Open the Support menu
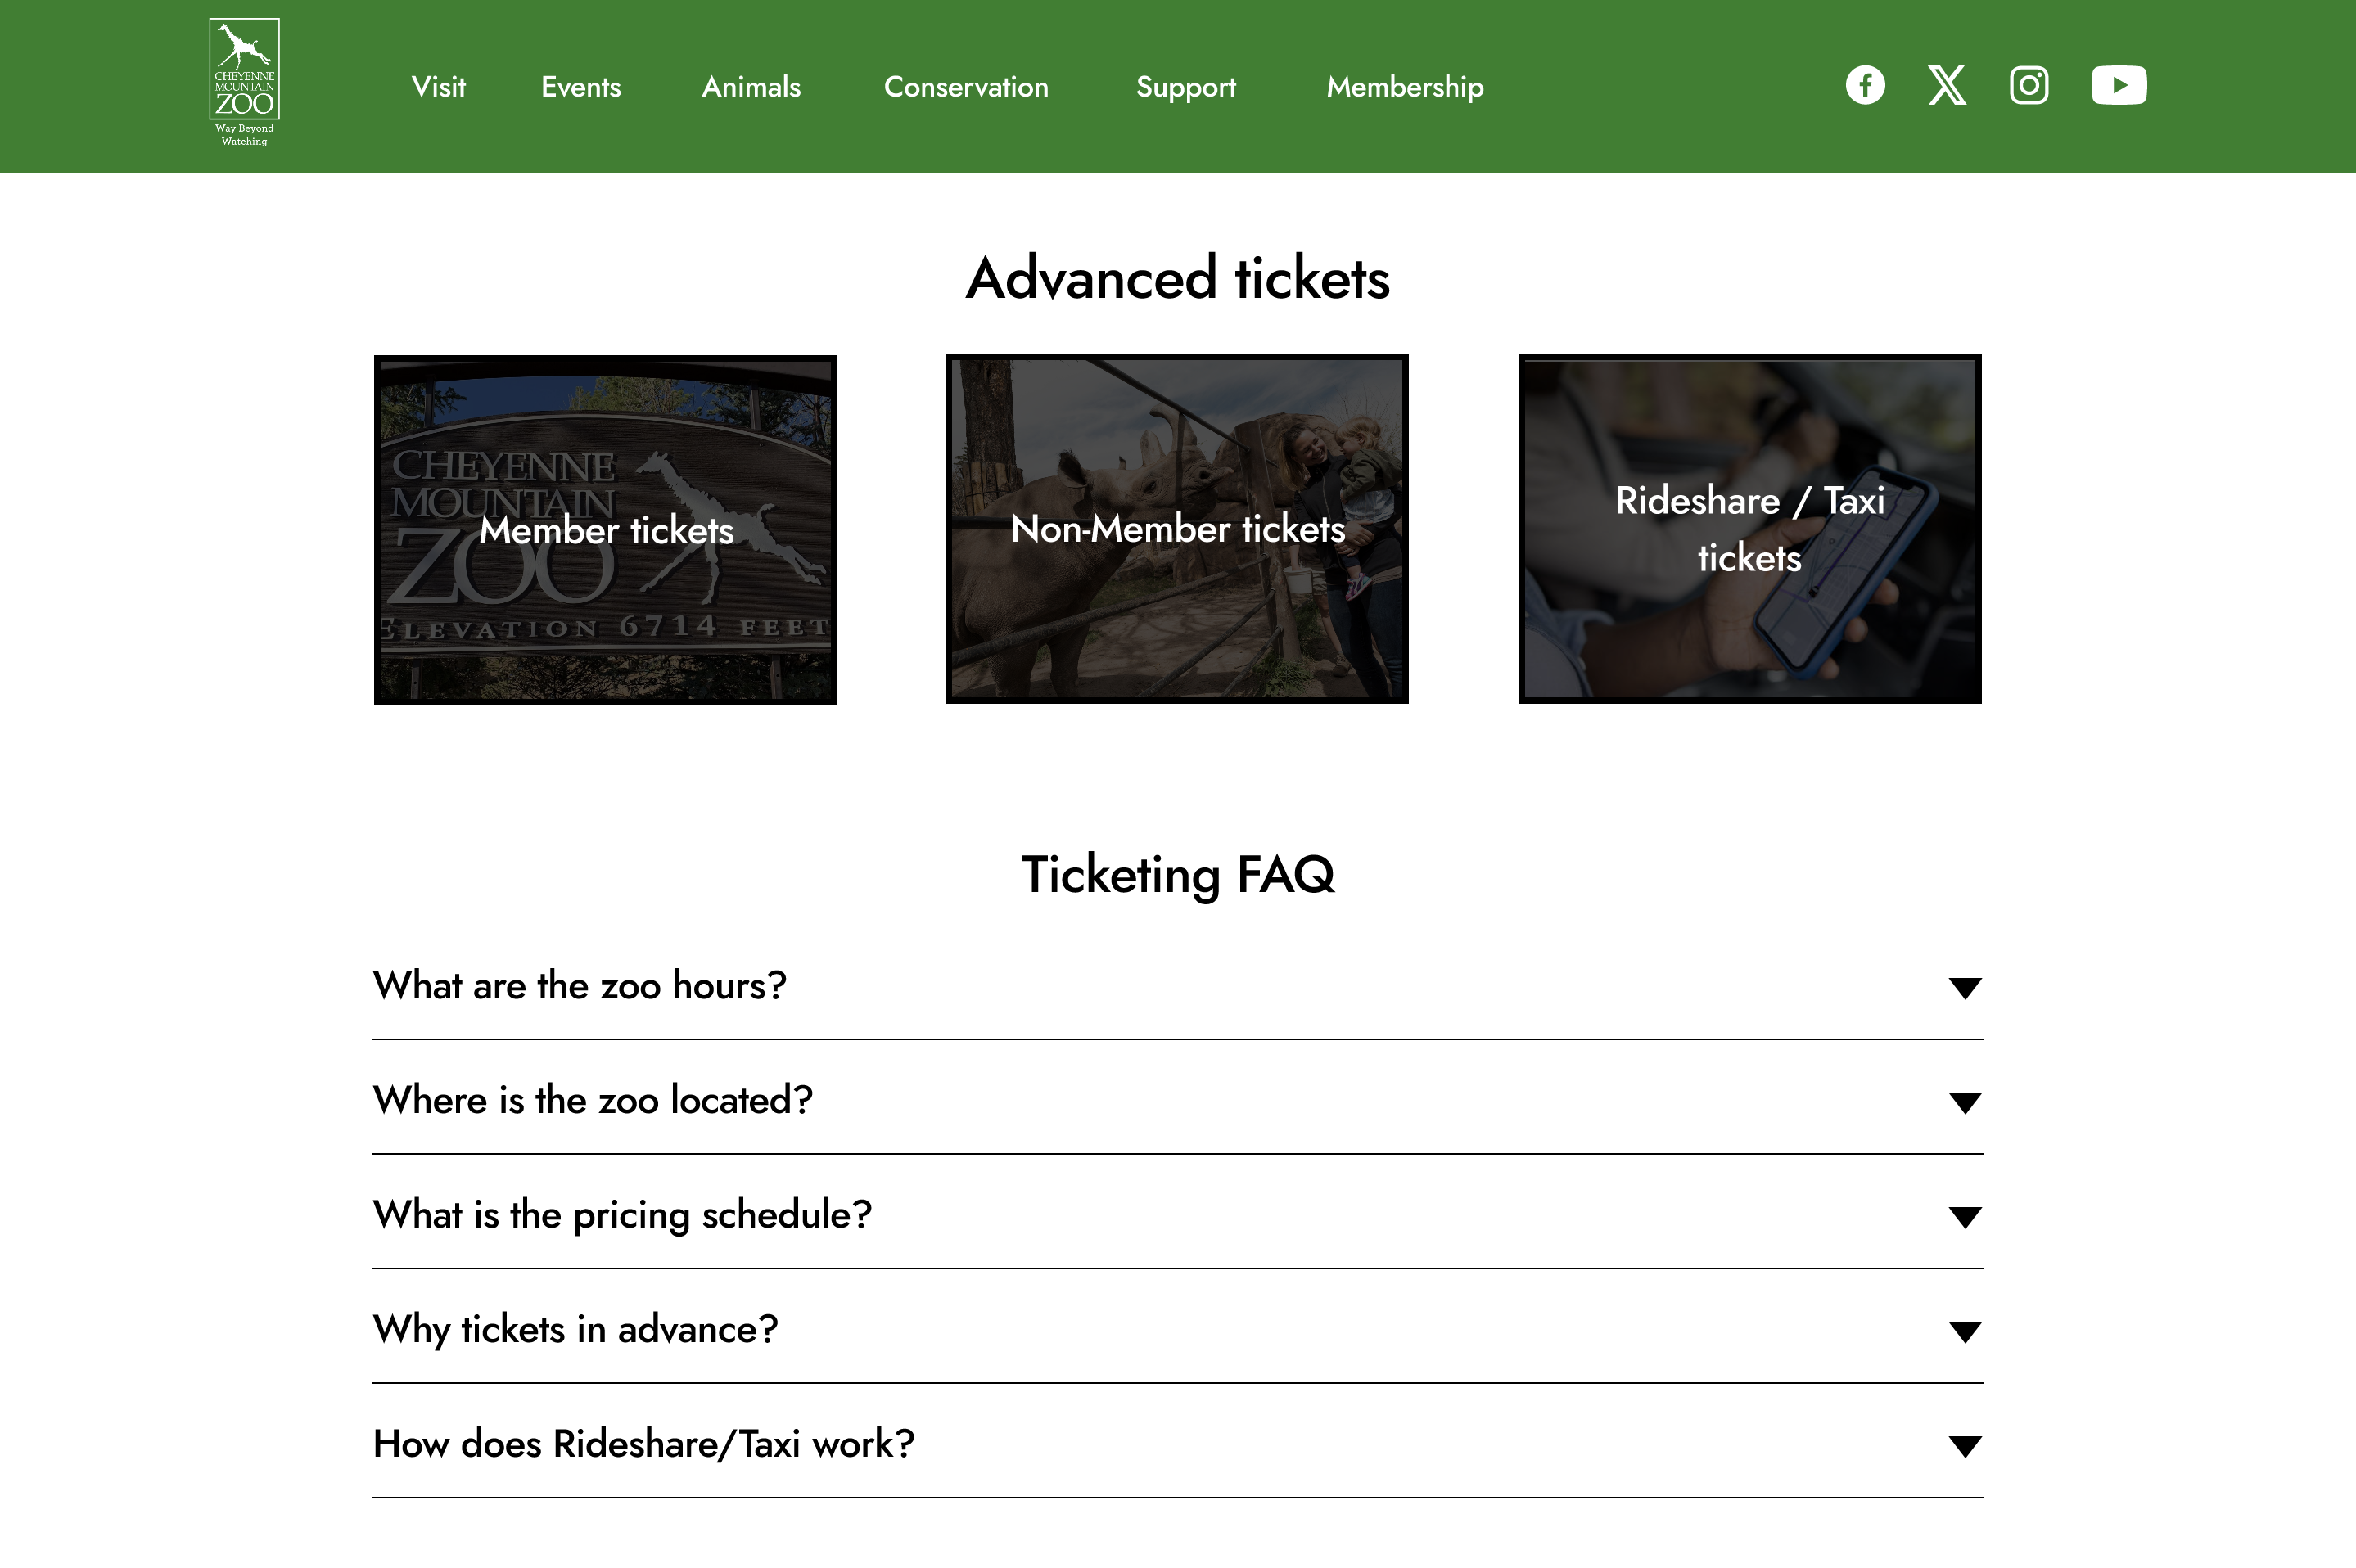The image size is (2356, 1568). [x=1186, y=87]
